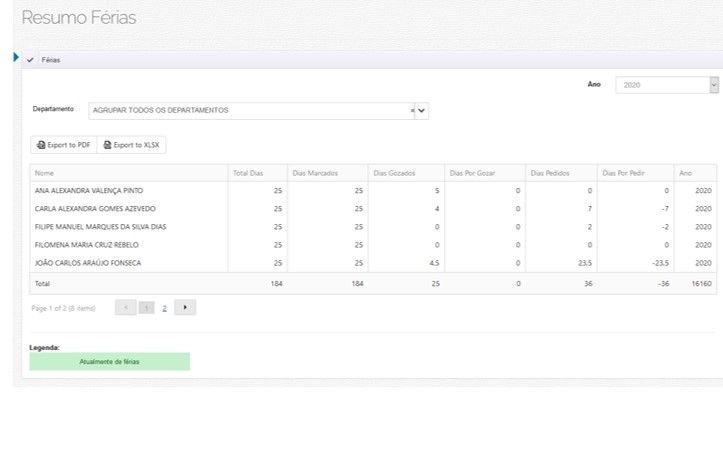This screenshot has width=723, height=466.
Task: Click the Resumo Férias page title
Action: 79,18
